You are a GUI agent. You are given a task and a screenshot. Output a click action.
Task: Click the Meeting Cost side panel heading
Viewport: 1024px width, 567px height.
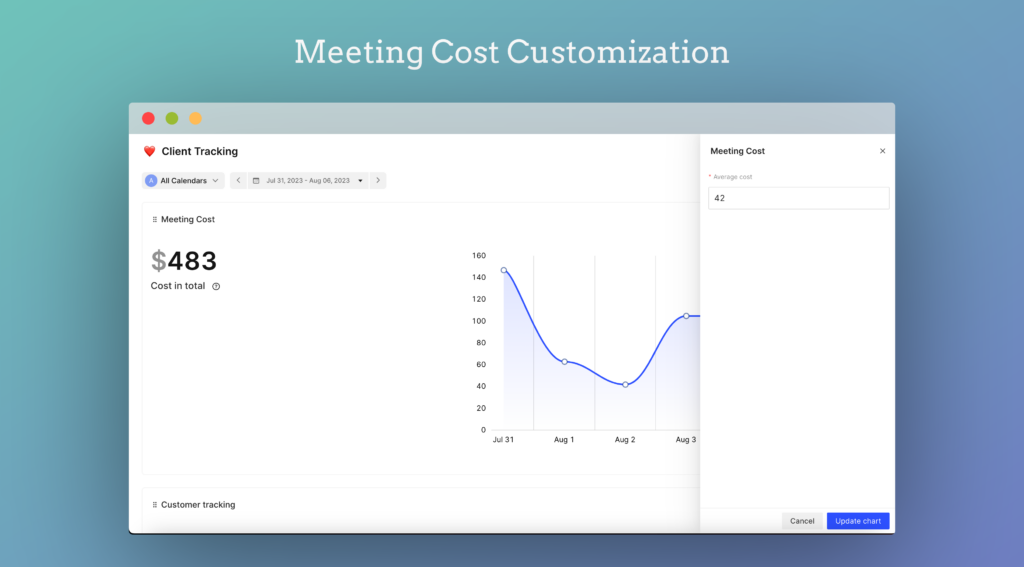click(737, 151)
